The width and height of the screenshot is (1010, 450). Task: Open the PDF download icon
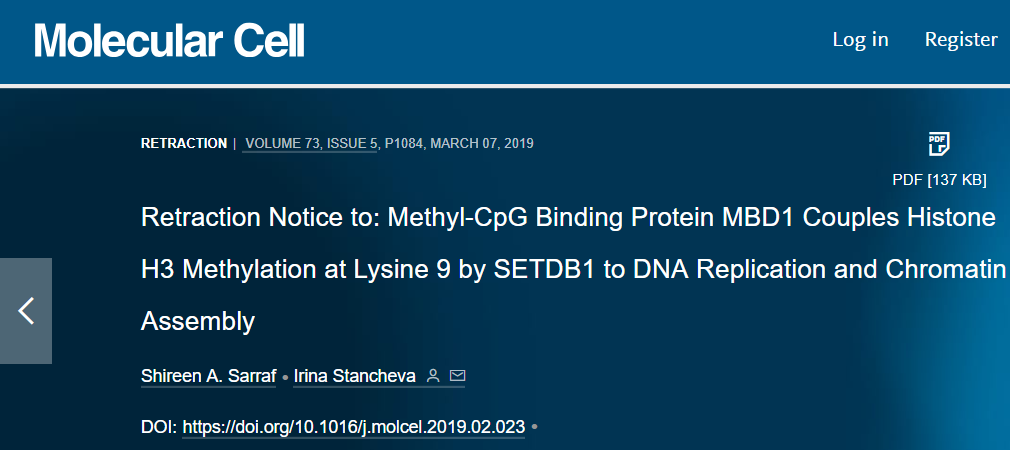coord(939,144)
